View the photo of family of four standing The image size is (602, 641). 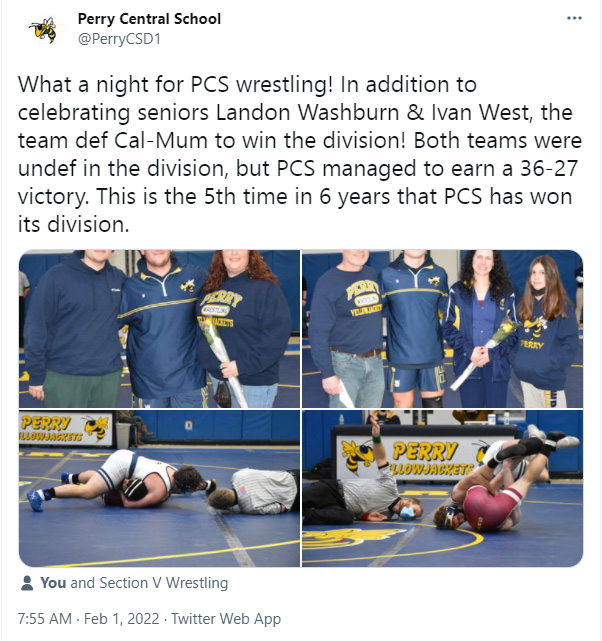point(442,329)
